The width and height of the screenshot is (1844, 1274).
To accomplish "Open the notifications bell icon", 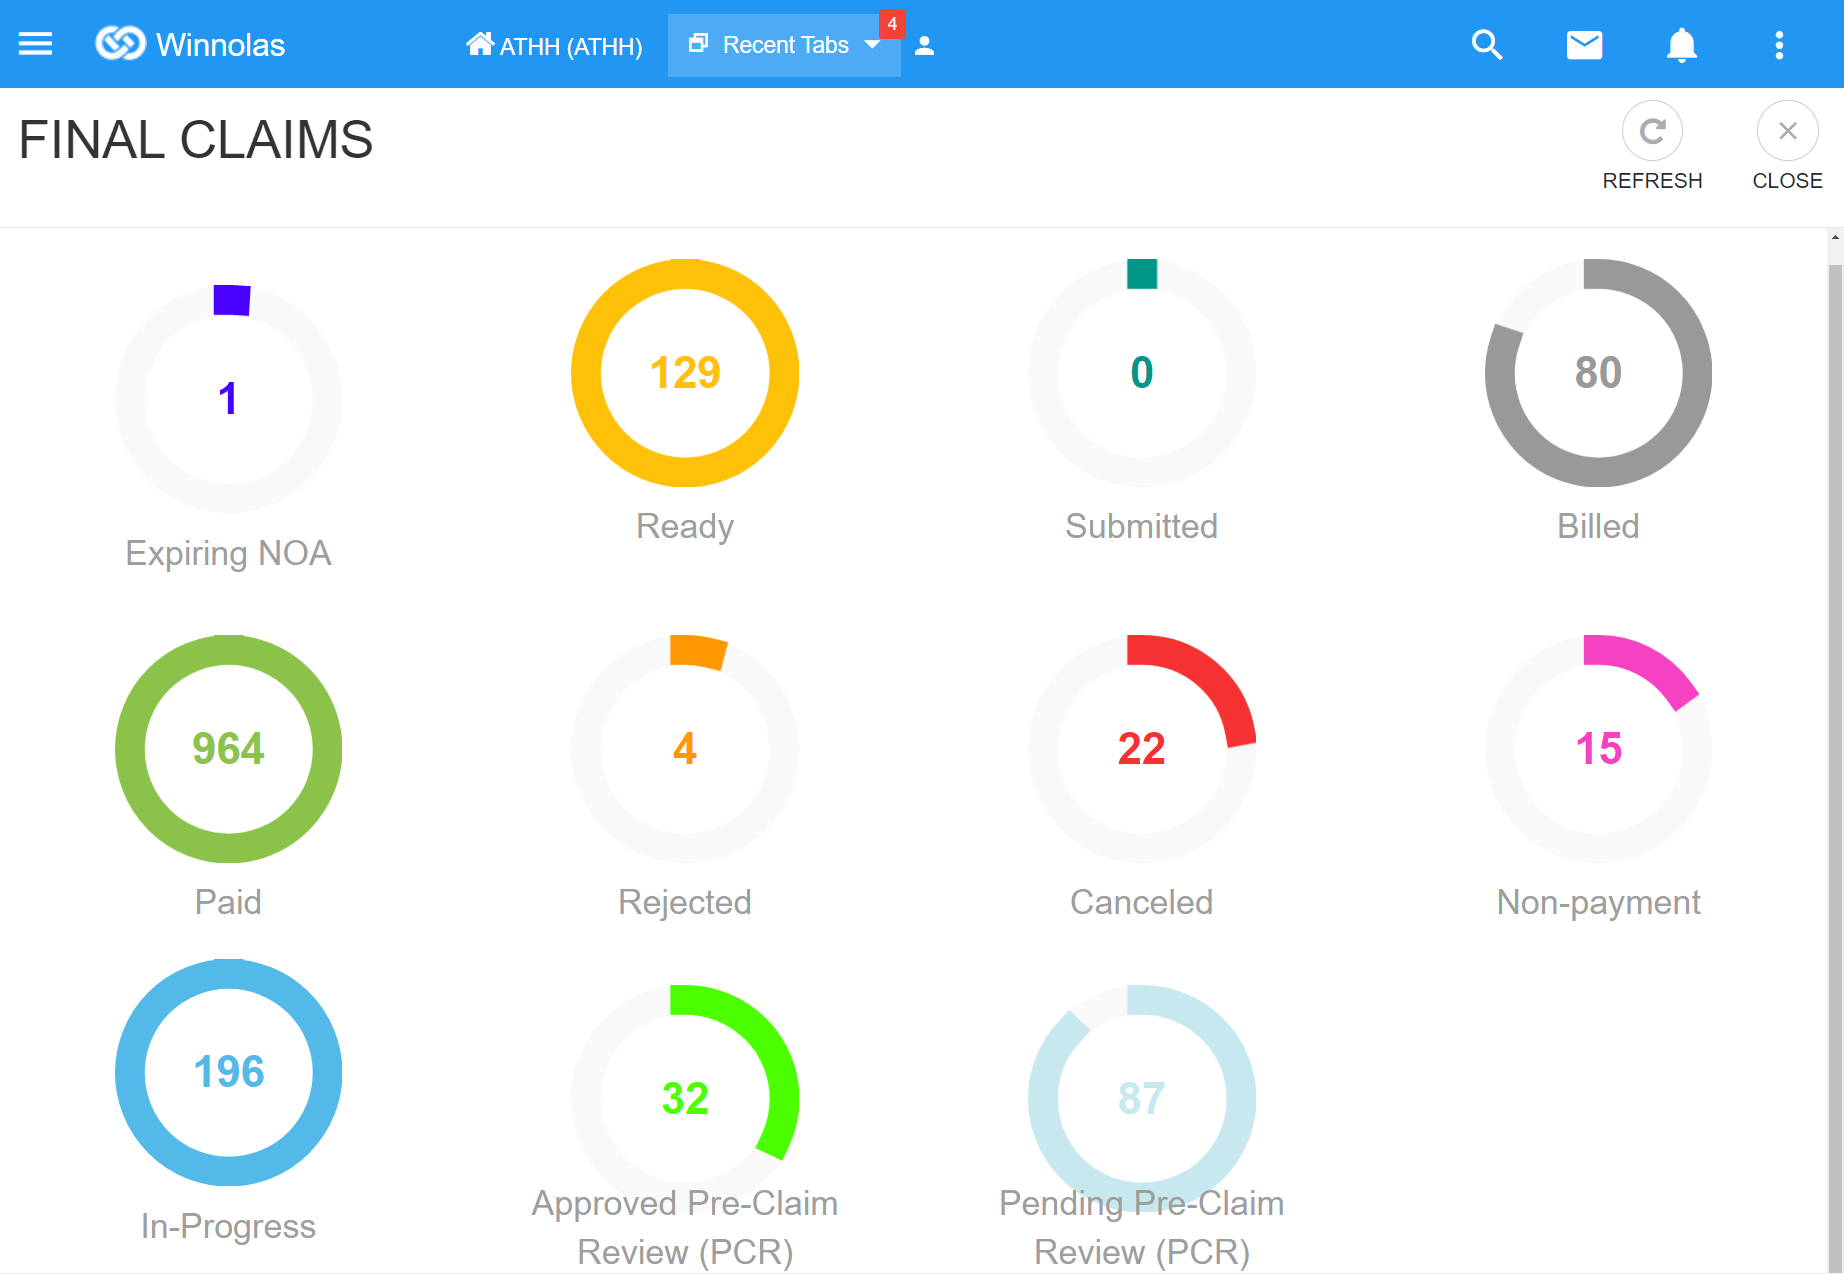I will click(x=1681, y=45).
